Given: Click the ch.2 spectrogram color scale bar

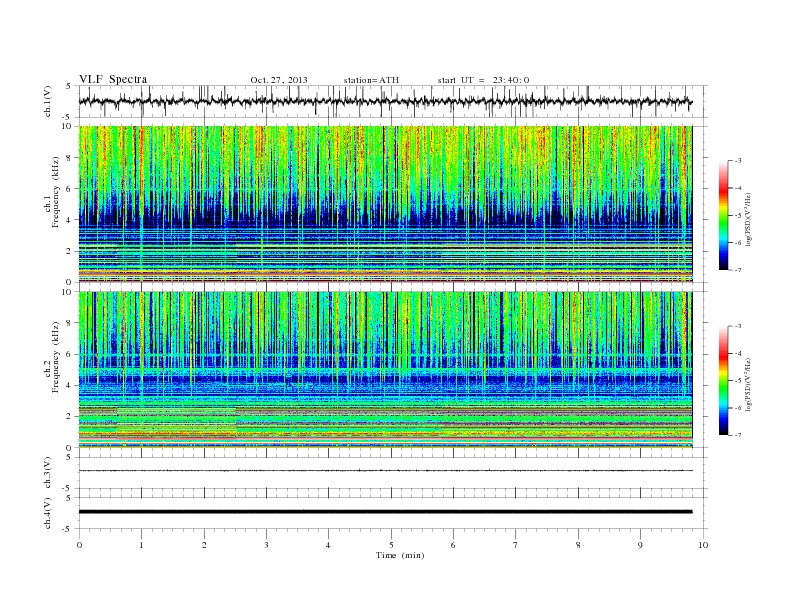Looking at the screenshot, I should pyautogui.click(x=723, y=381).
